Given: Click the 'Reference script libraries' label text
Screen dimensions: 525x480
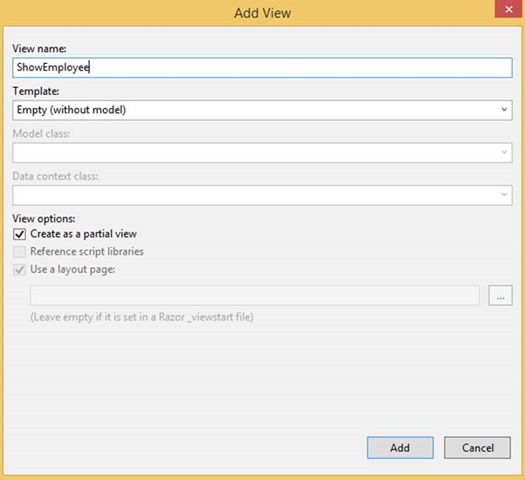Looking at the screenshot, I should click(x=87, y=251).
